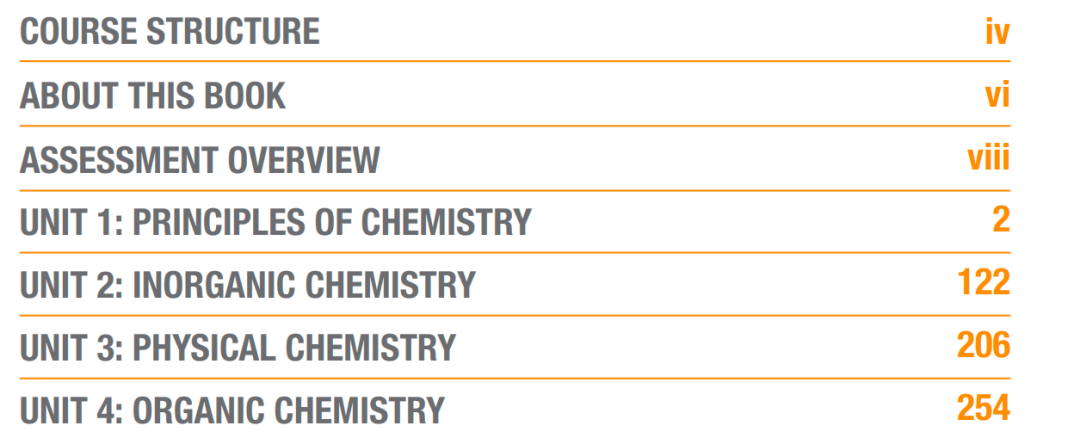Image resolution: width=1080 pixels, height=438 pixels.
Task: Select page number 122
Action: click(x=984, y=282)
